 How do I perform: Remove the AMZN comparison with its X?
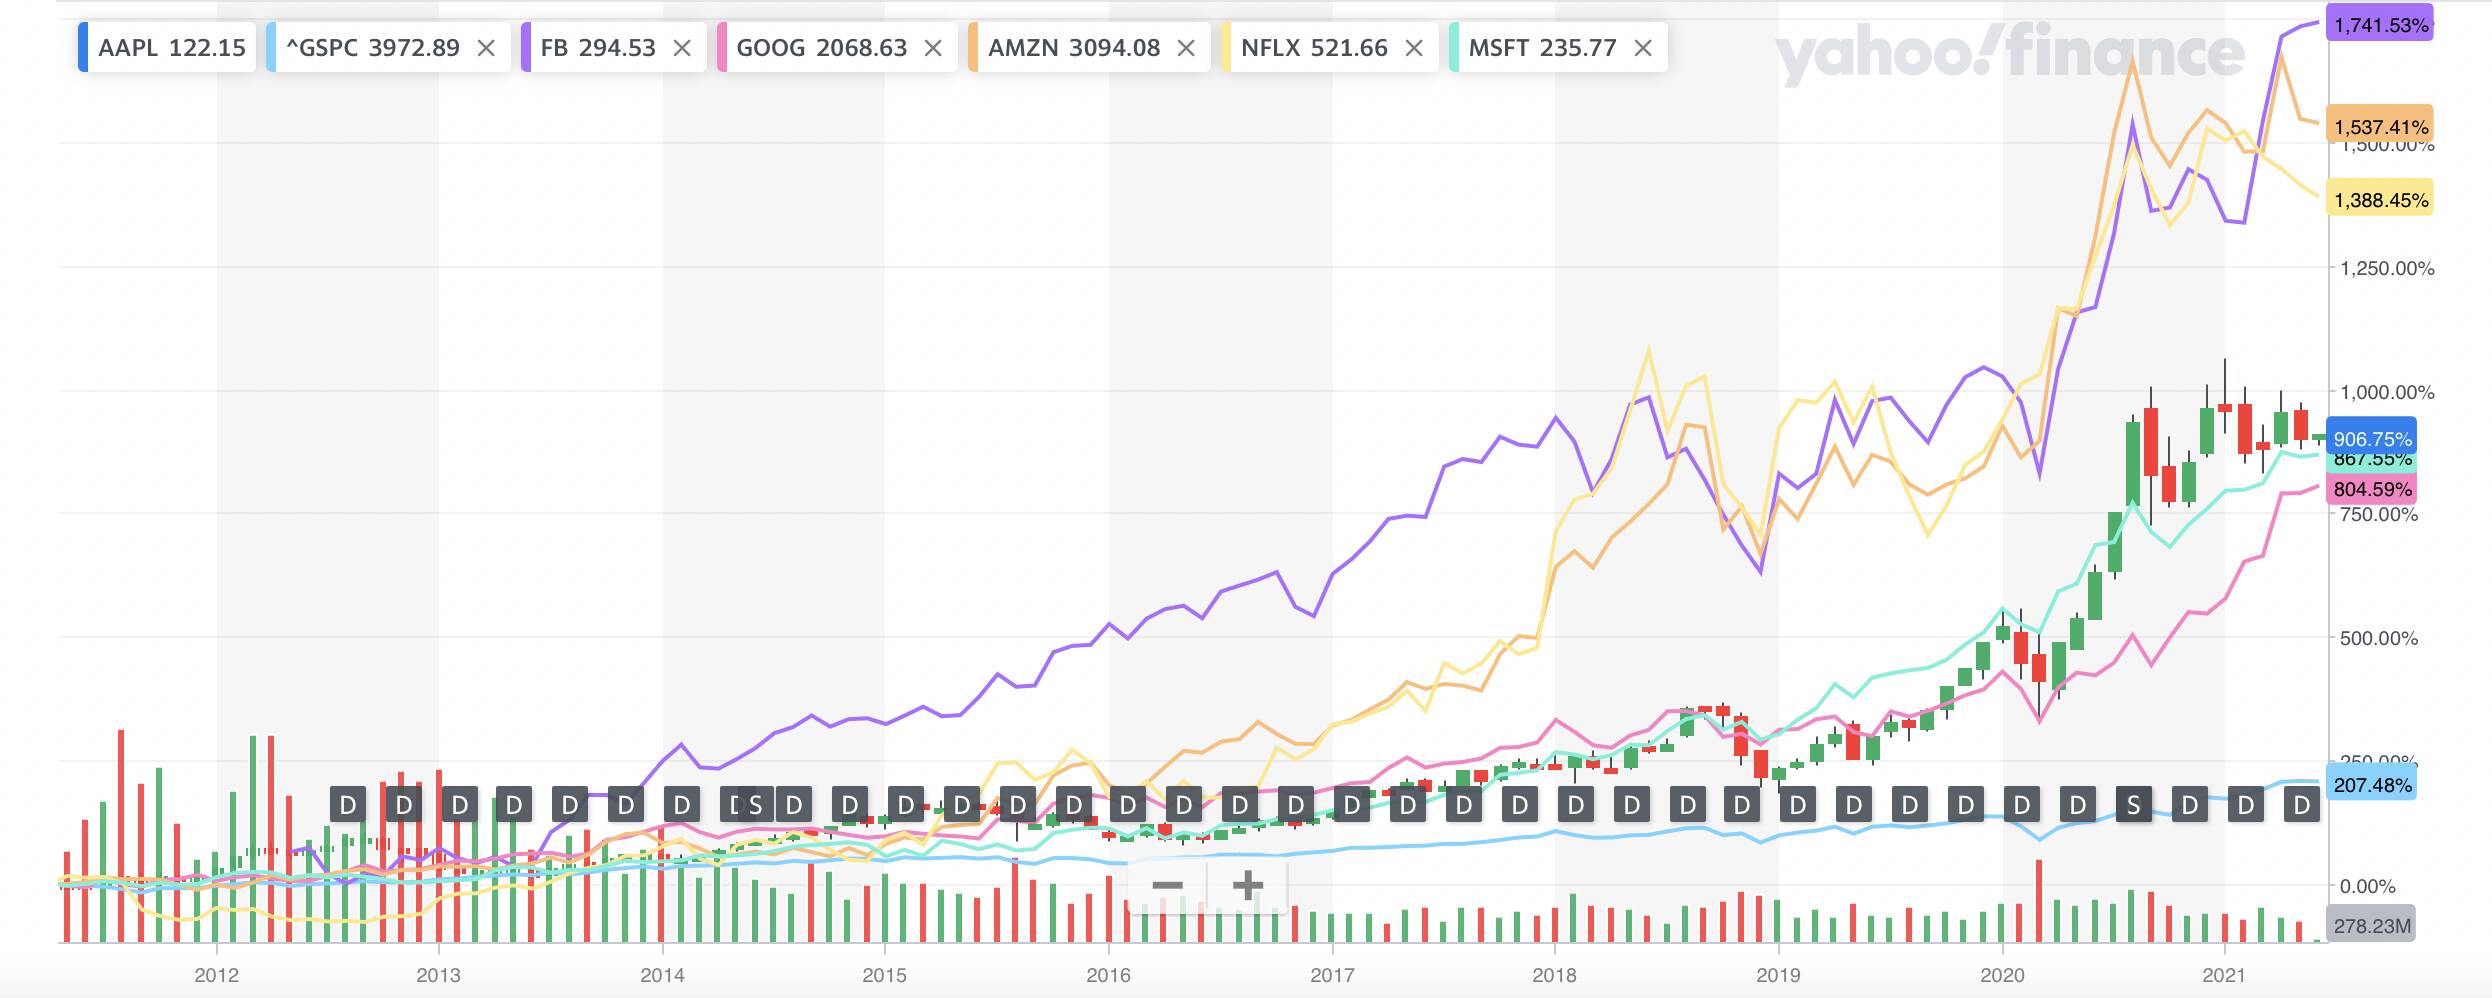1186,48
